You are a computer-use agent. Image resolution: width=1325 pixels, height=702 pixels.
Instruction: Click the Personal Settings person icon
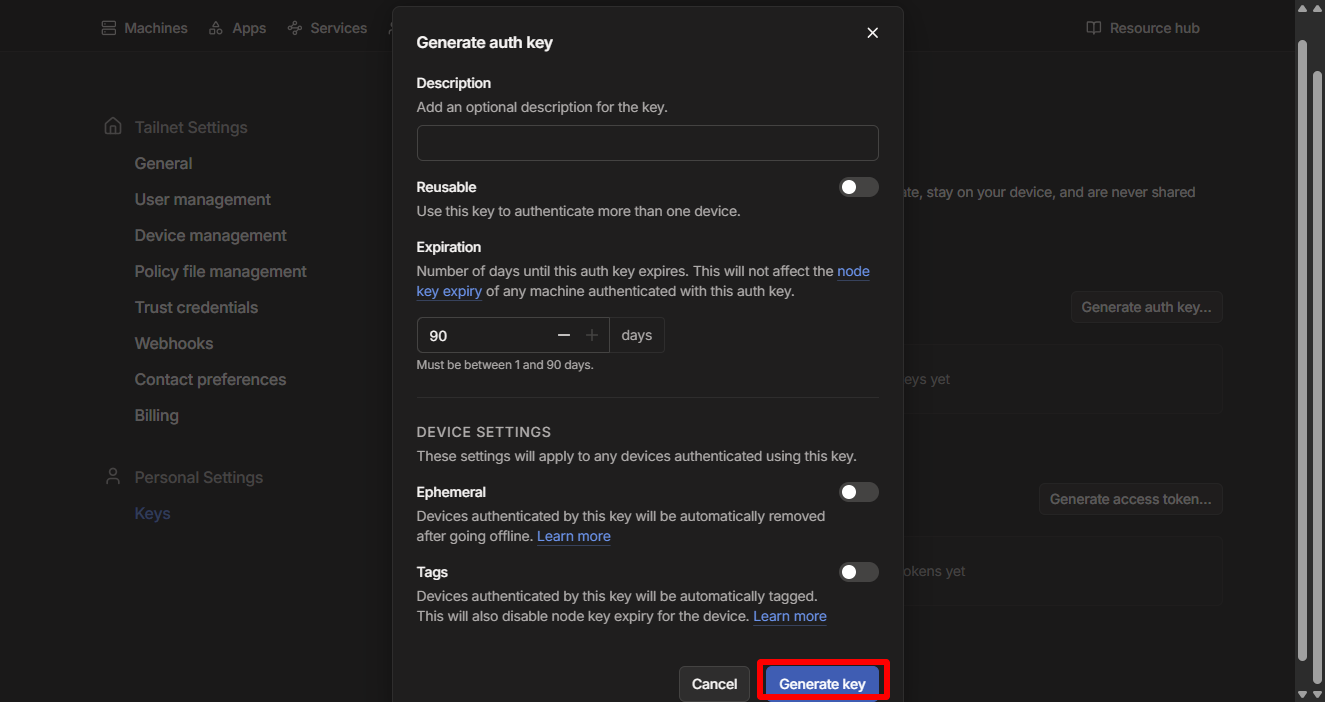click(x=113, y=477)
